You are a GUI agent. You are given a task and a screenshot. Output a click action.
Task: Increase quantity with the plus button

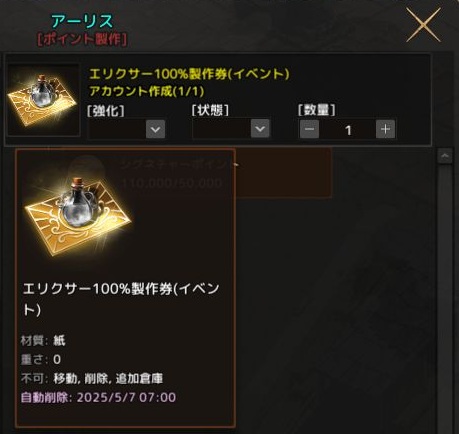[x=386, y=129]
